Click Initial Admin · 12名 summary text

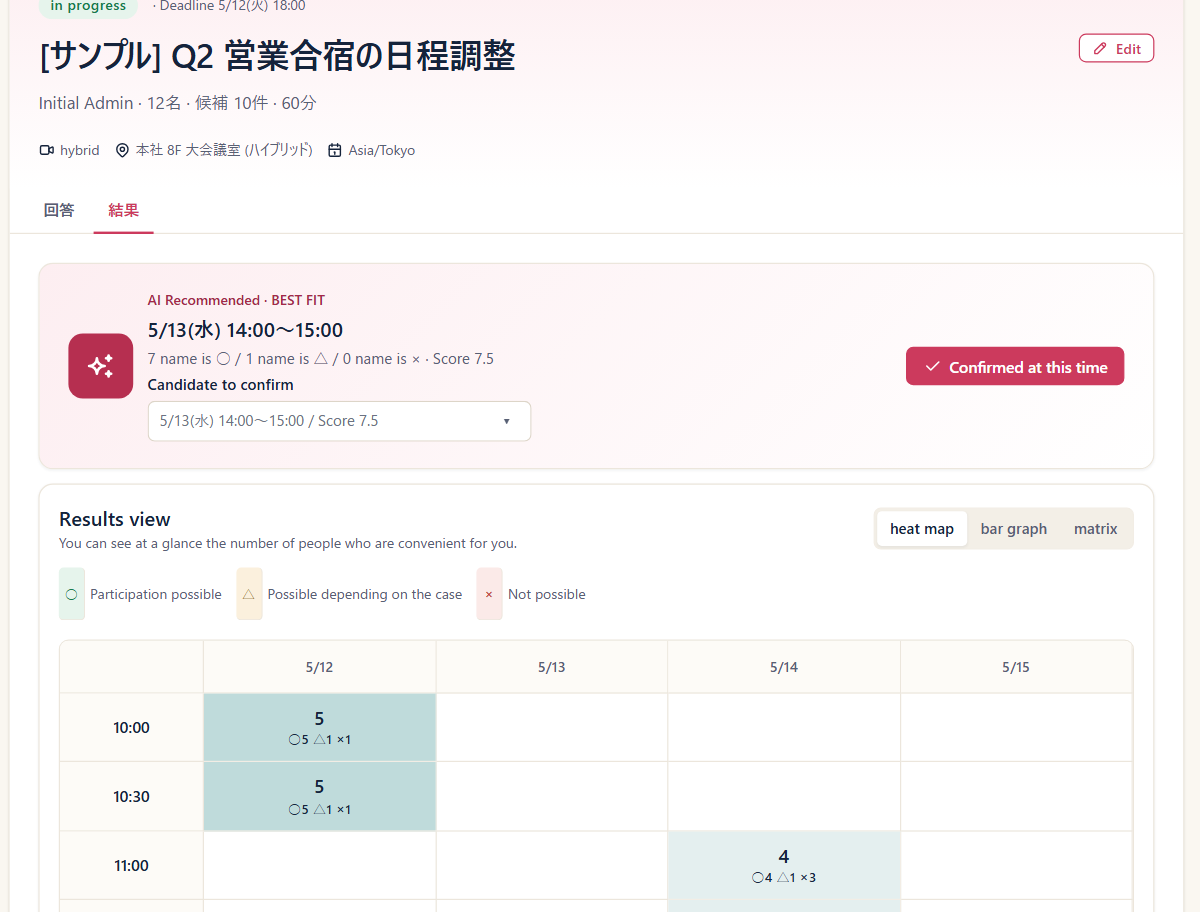(178, 103)
